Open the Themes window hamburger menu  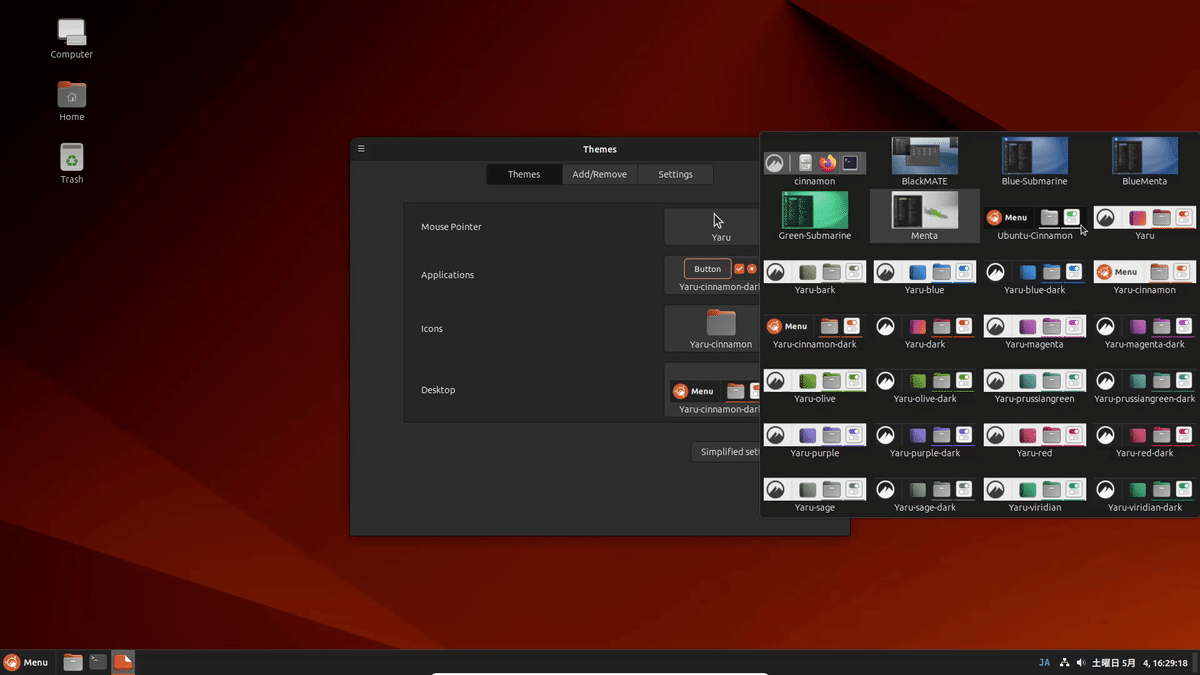[361, 149]
